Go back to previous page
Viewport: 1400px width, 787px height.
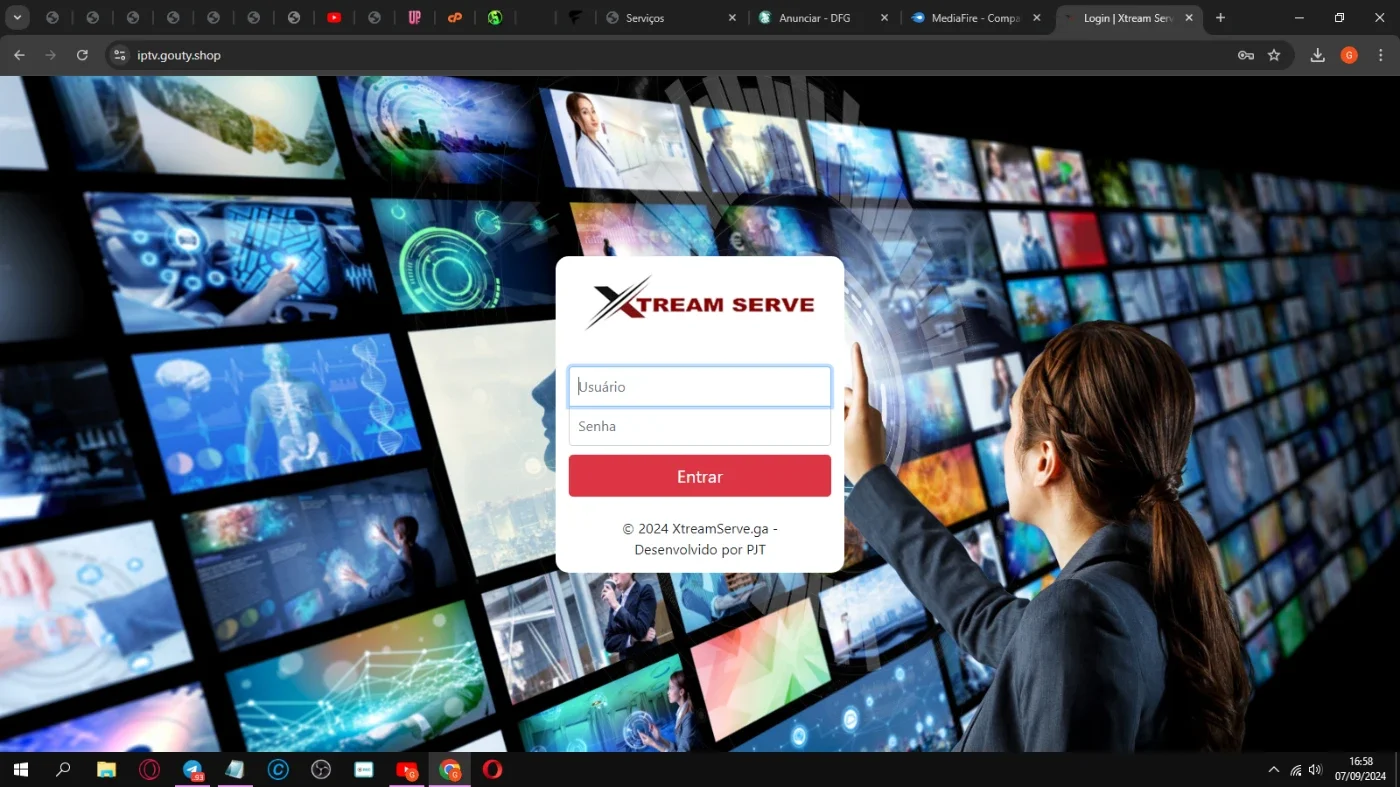(x=19, y=55)
